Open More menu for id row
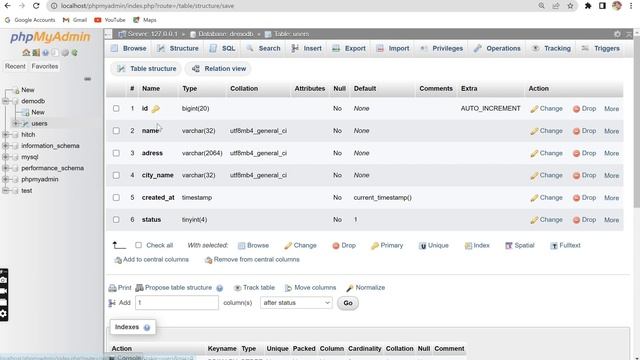Image resolution: width=640 pixels, height=360 pixels. point(611,109)
